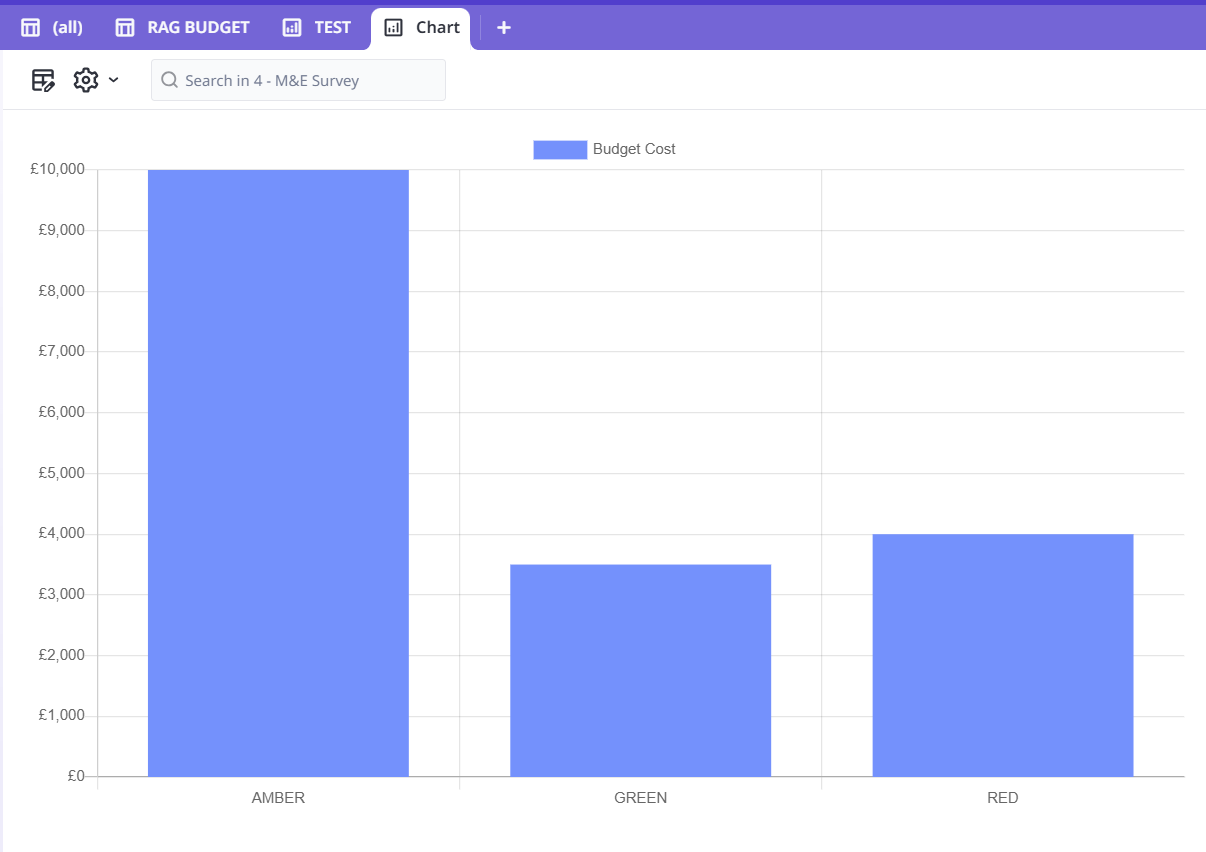Image resolution: width=1206 pixels, height=852 pixels.
Task: Expand the chevron next to the gear
Action: (x=114, y=80)
